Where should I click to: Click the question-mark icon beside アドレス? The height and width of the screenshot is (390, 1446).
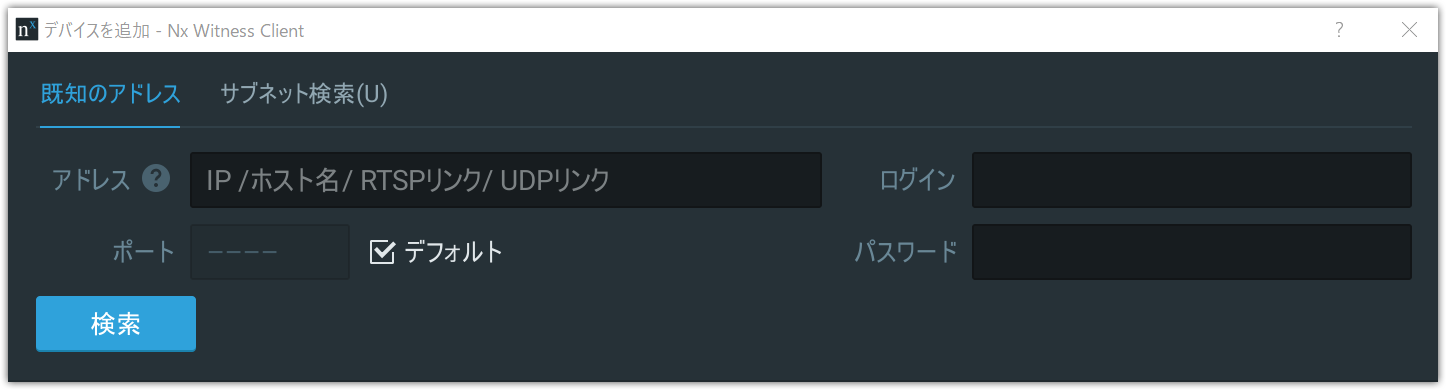click(156, 180)
